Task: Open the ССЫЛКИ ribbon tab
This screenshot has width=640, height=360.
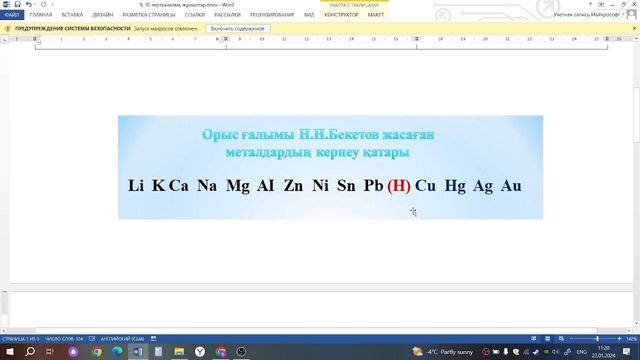Action: click(195, 15)
